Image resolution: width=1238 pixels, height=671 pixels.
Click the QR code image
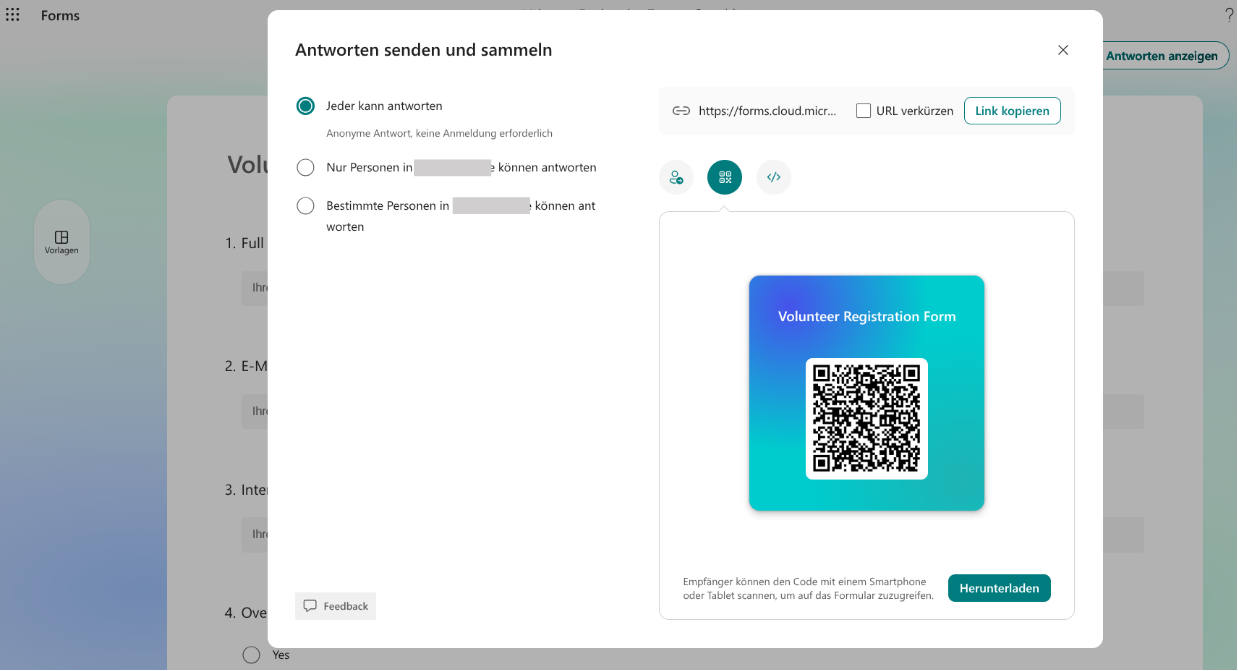click(866, 418)
